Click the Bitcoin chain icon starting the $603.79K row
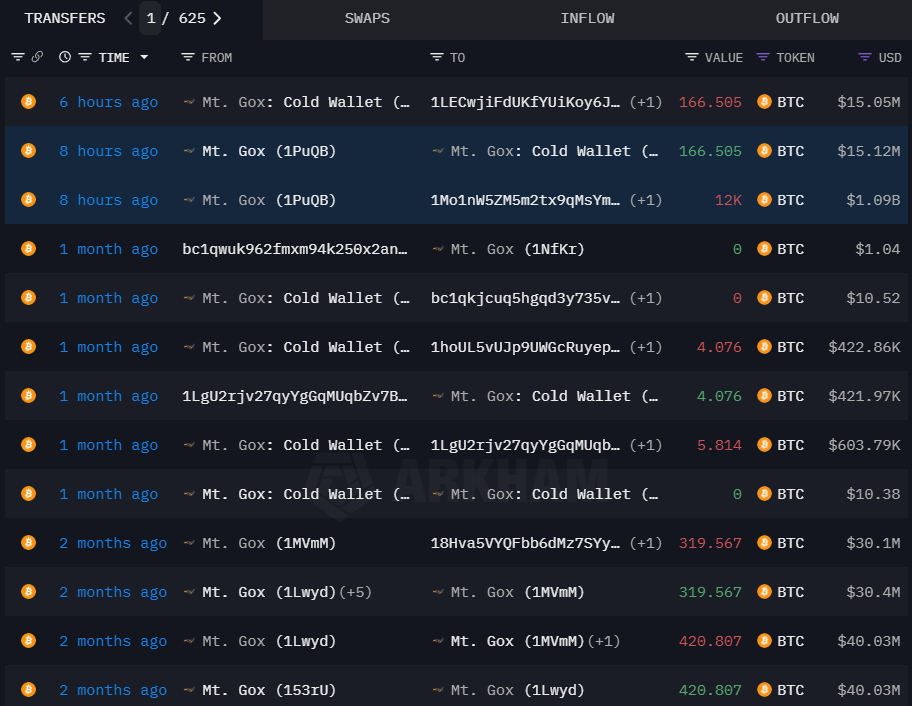The height and width of the screenshot is (706, 912). [28, 445]
